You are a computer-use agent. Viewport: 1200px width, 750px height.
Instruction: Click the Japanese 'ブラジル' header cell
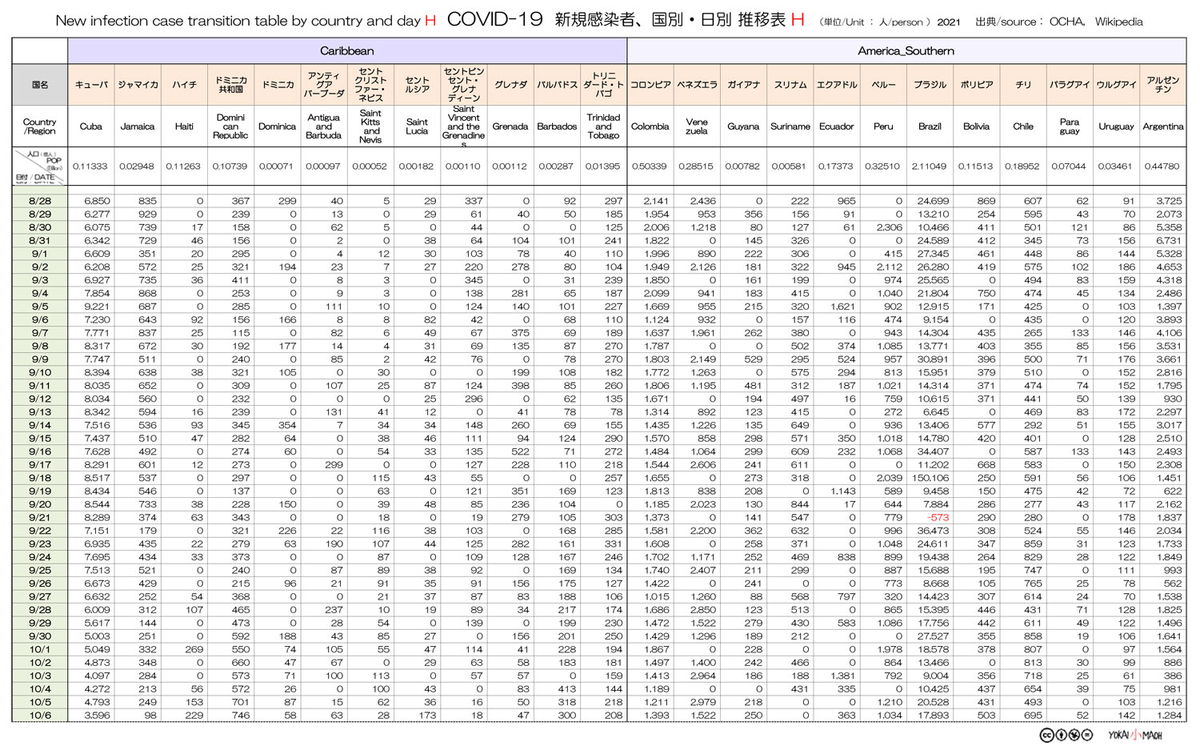tap(931, 86)
